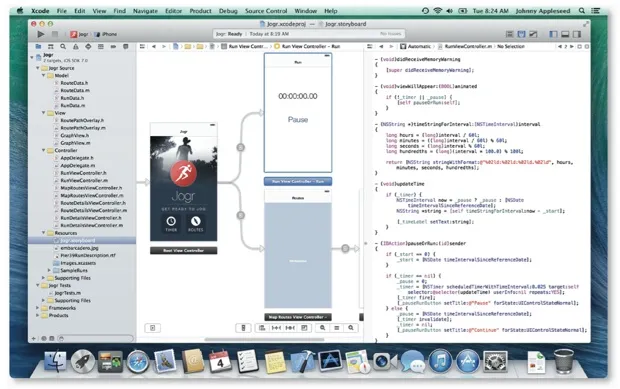
Task: Open the Debug menu
Action: point(228,11)
